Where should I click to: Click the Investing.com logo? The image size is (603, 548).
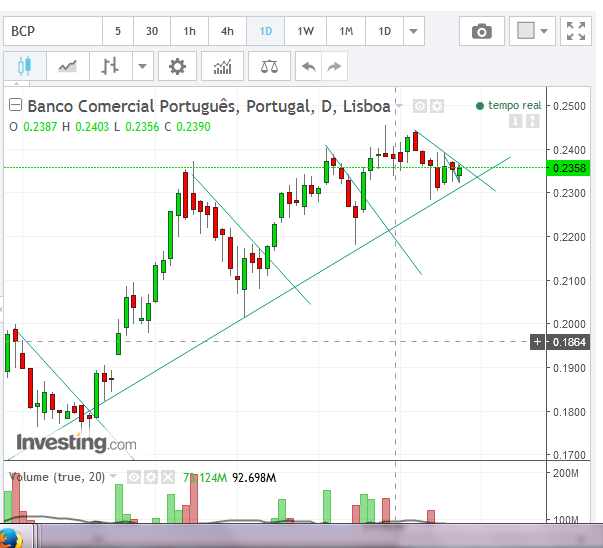[x=76, y=443]
